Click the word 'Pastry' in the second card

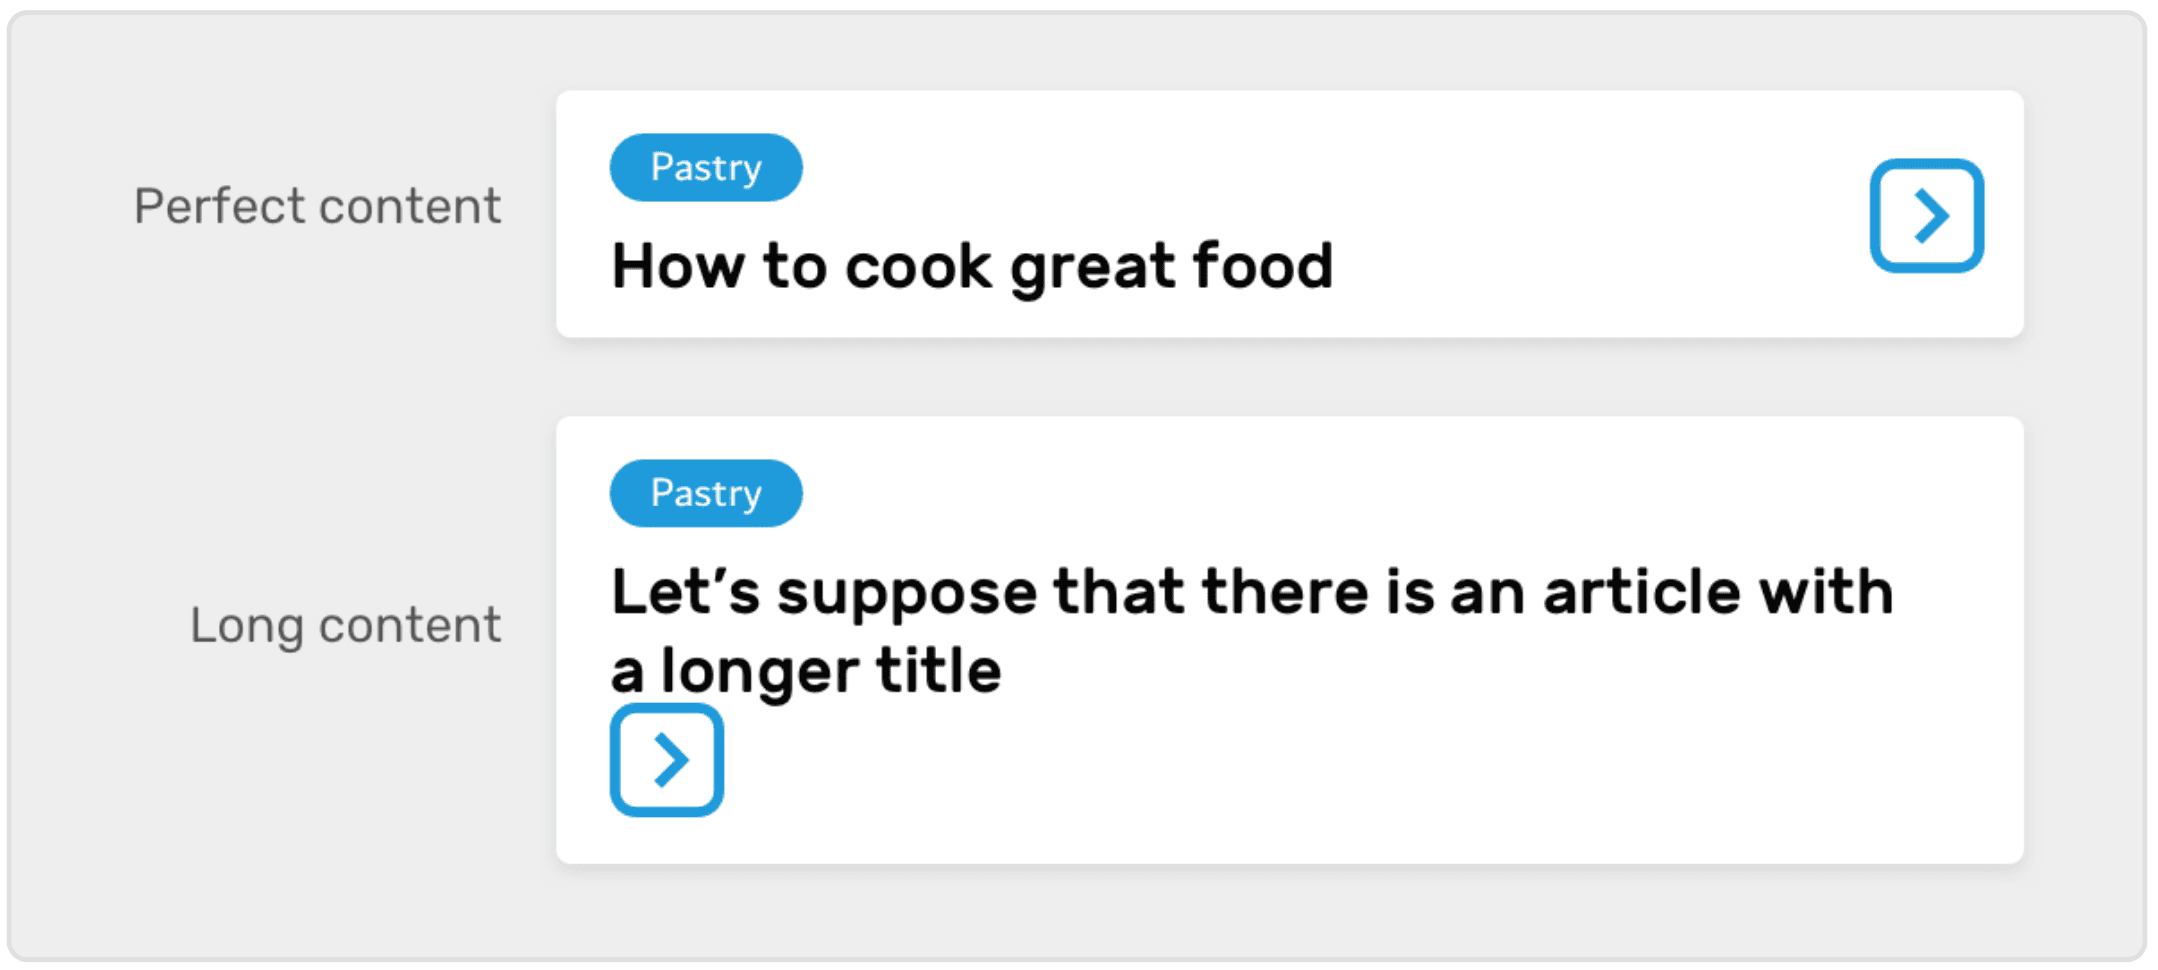706,493
